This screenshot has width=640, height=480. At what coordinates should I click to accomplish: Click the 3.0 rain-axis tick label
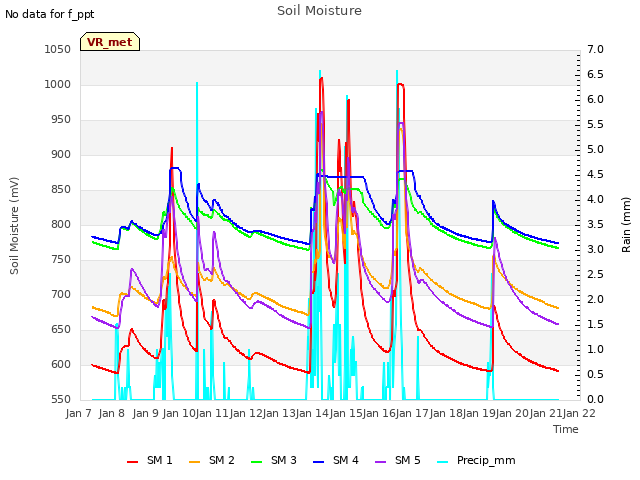click(x=596, y=249)
